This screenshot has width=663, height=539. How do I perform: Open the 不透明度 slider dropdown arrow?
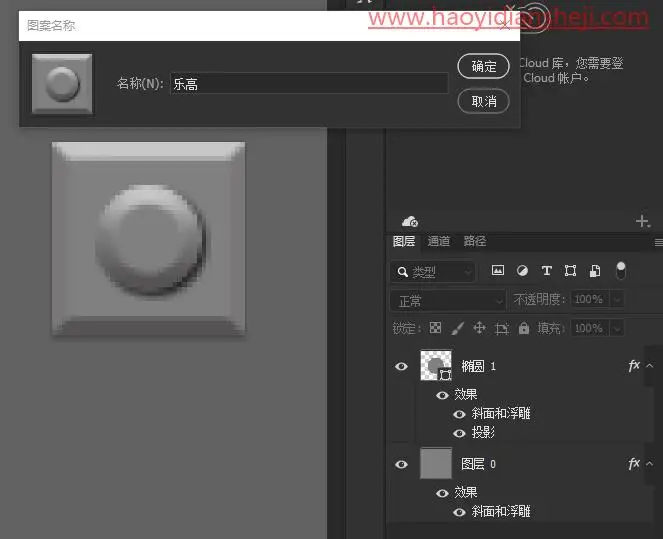(617, 300)
